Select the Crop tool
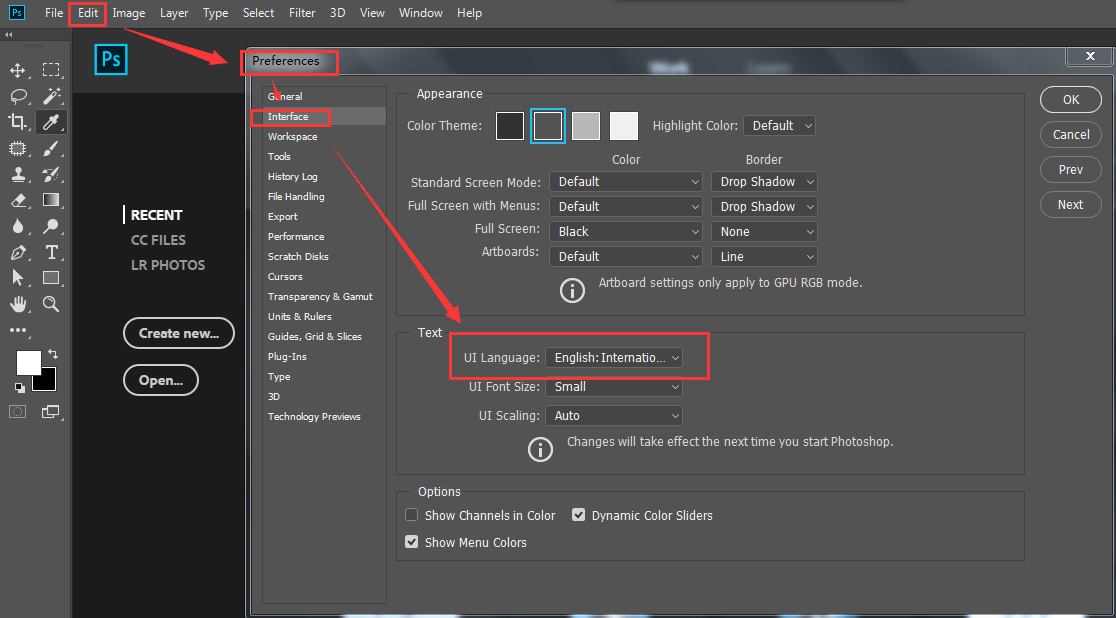The height and width of the screenshot is (618, 1116). tap(18, 122)
